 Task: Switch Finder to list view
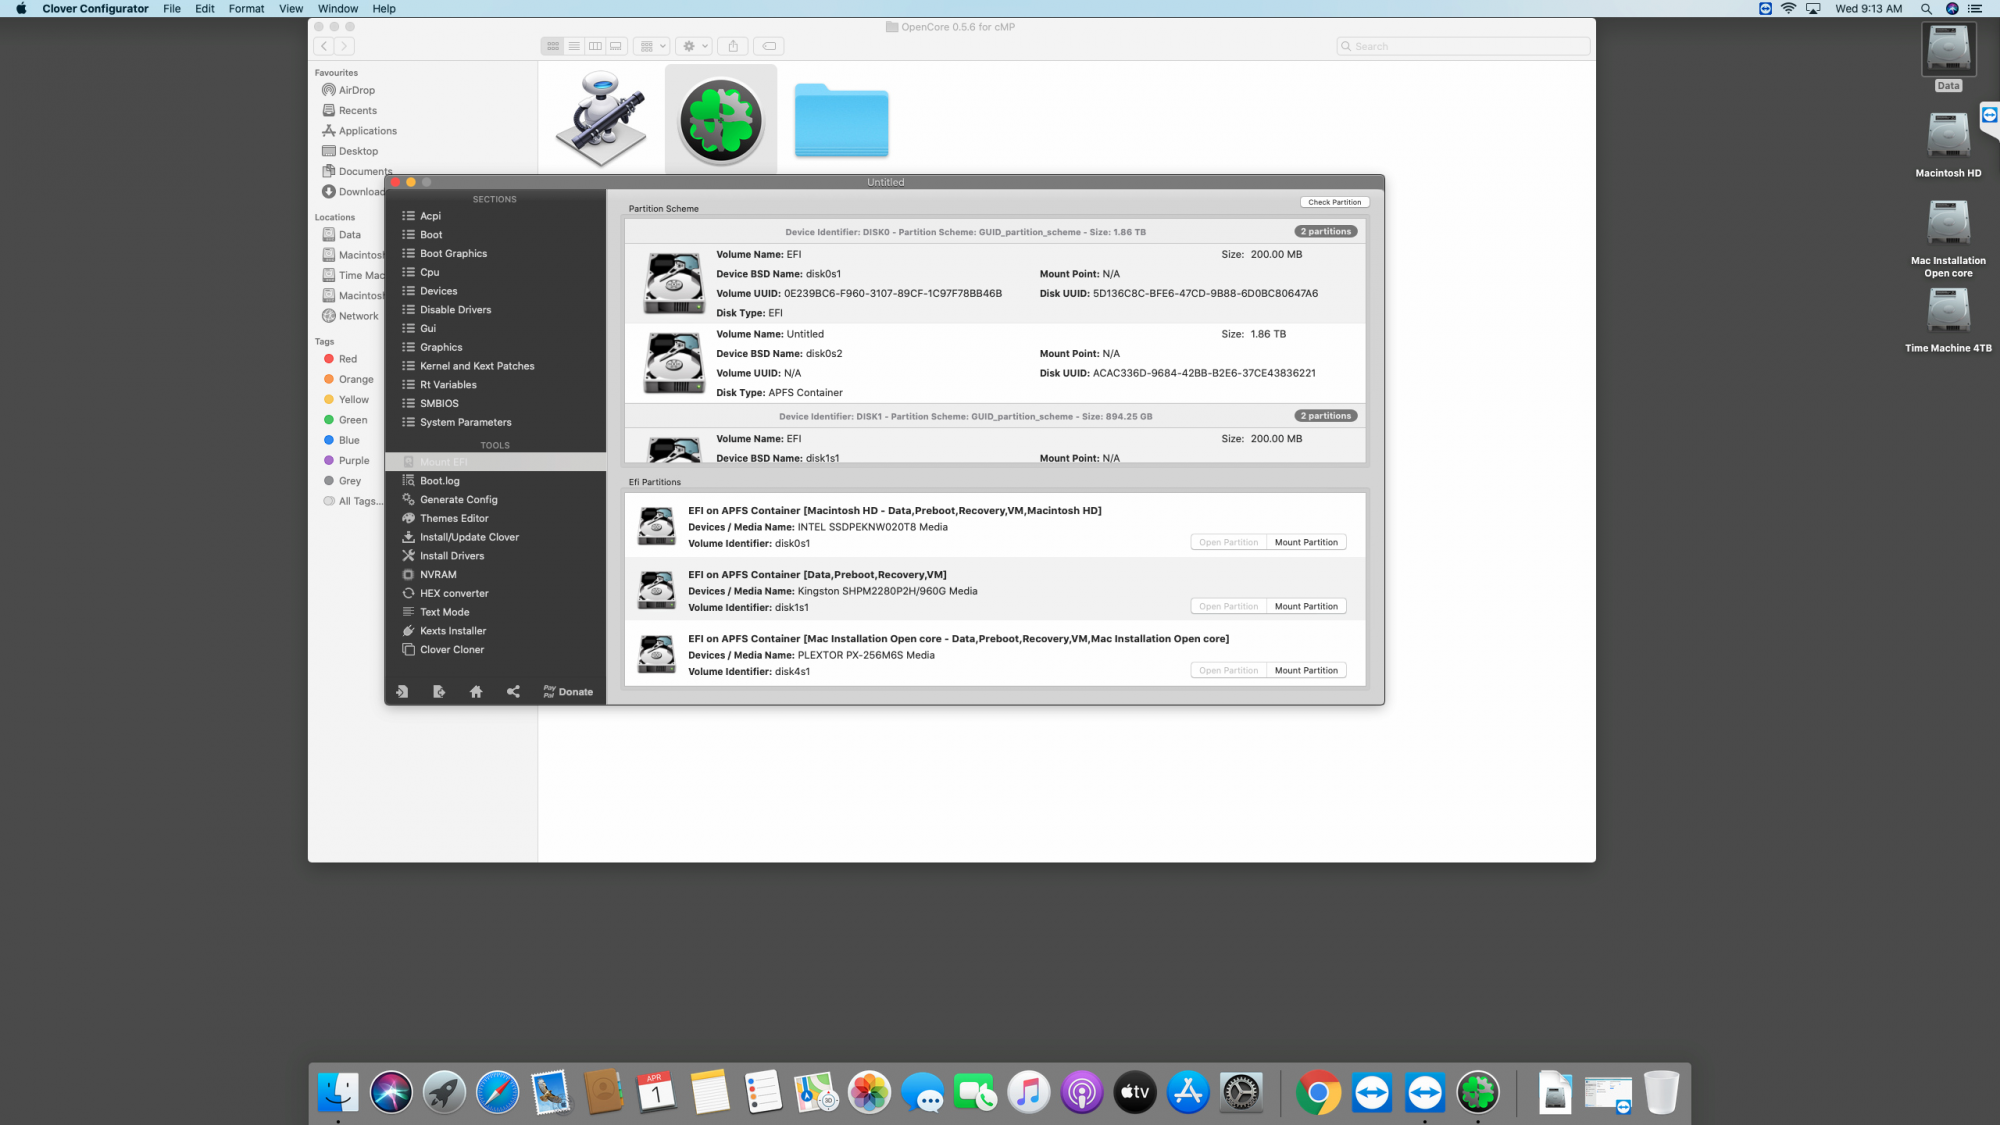point(574,46)
